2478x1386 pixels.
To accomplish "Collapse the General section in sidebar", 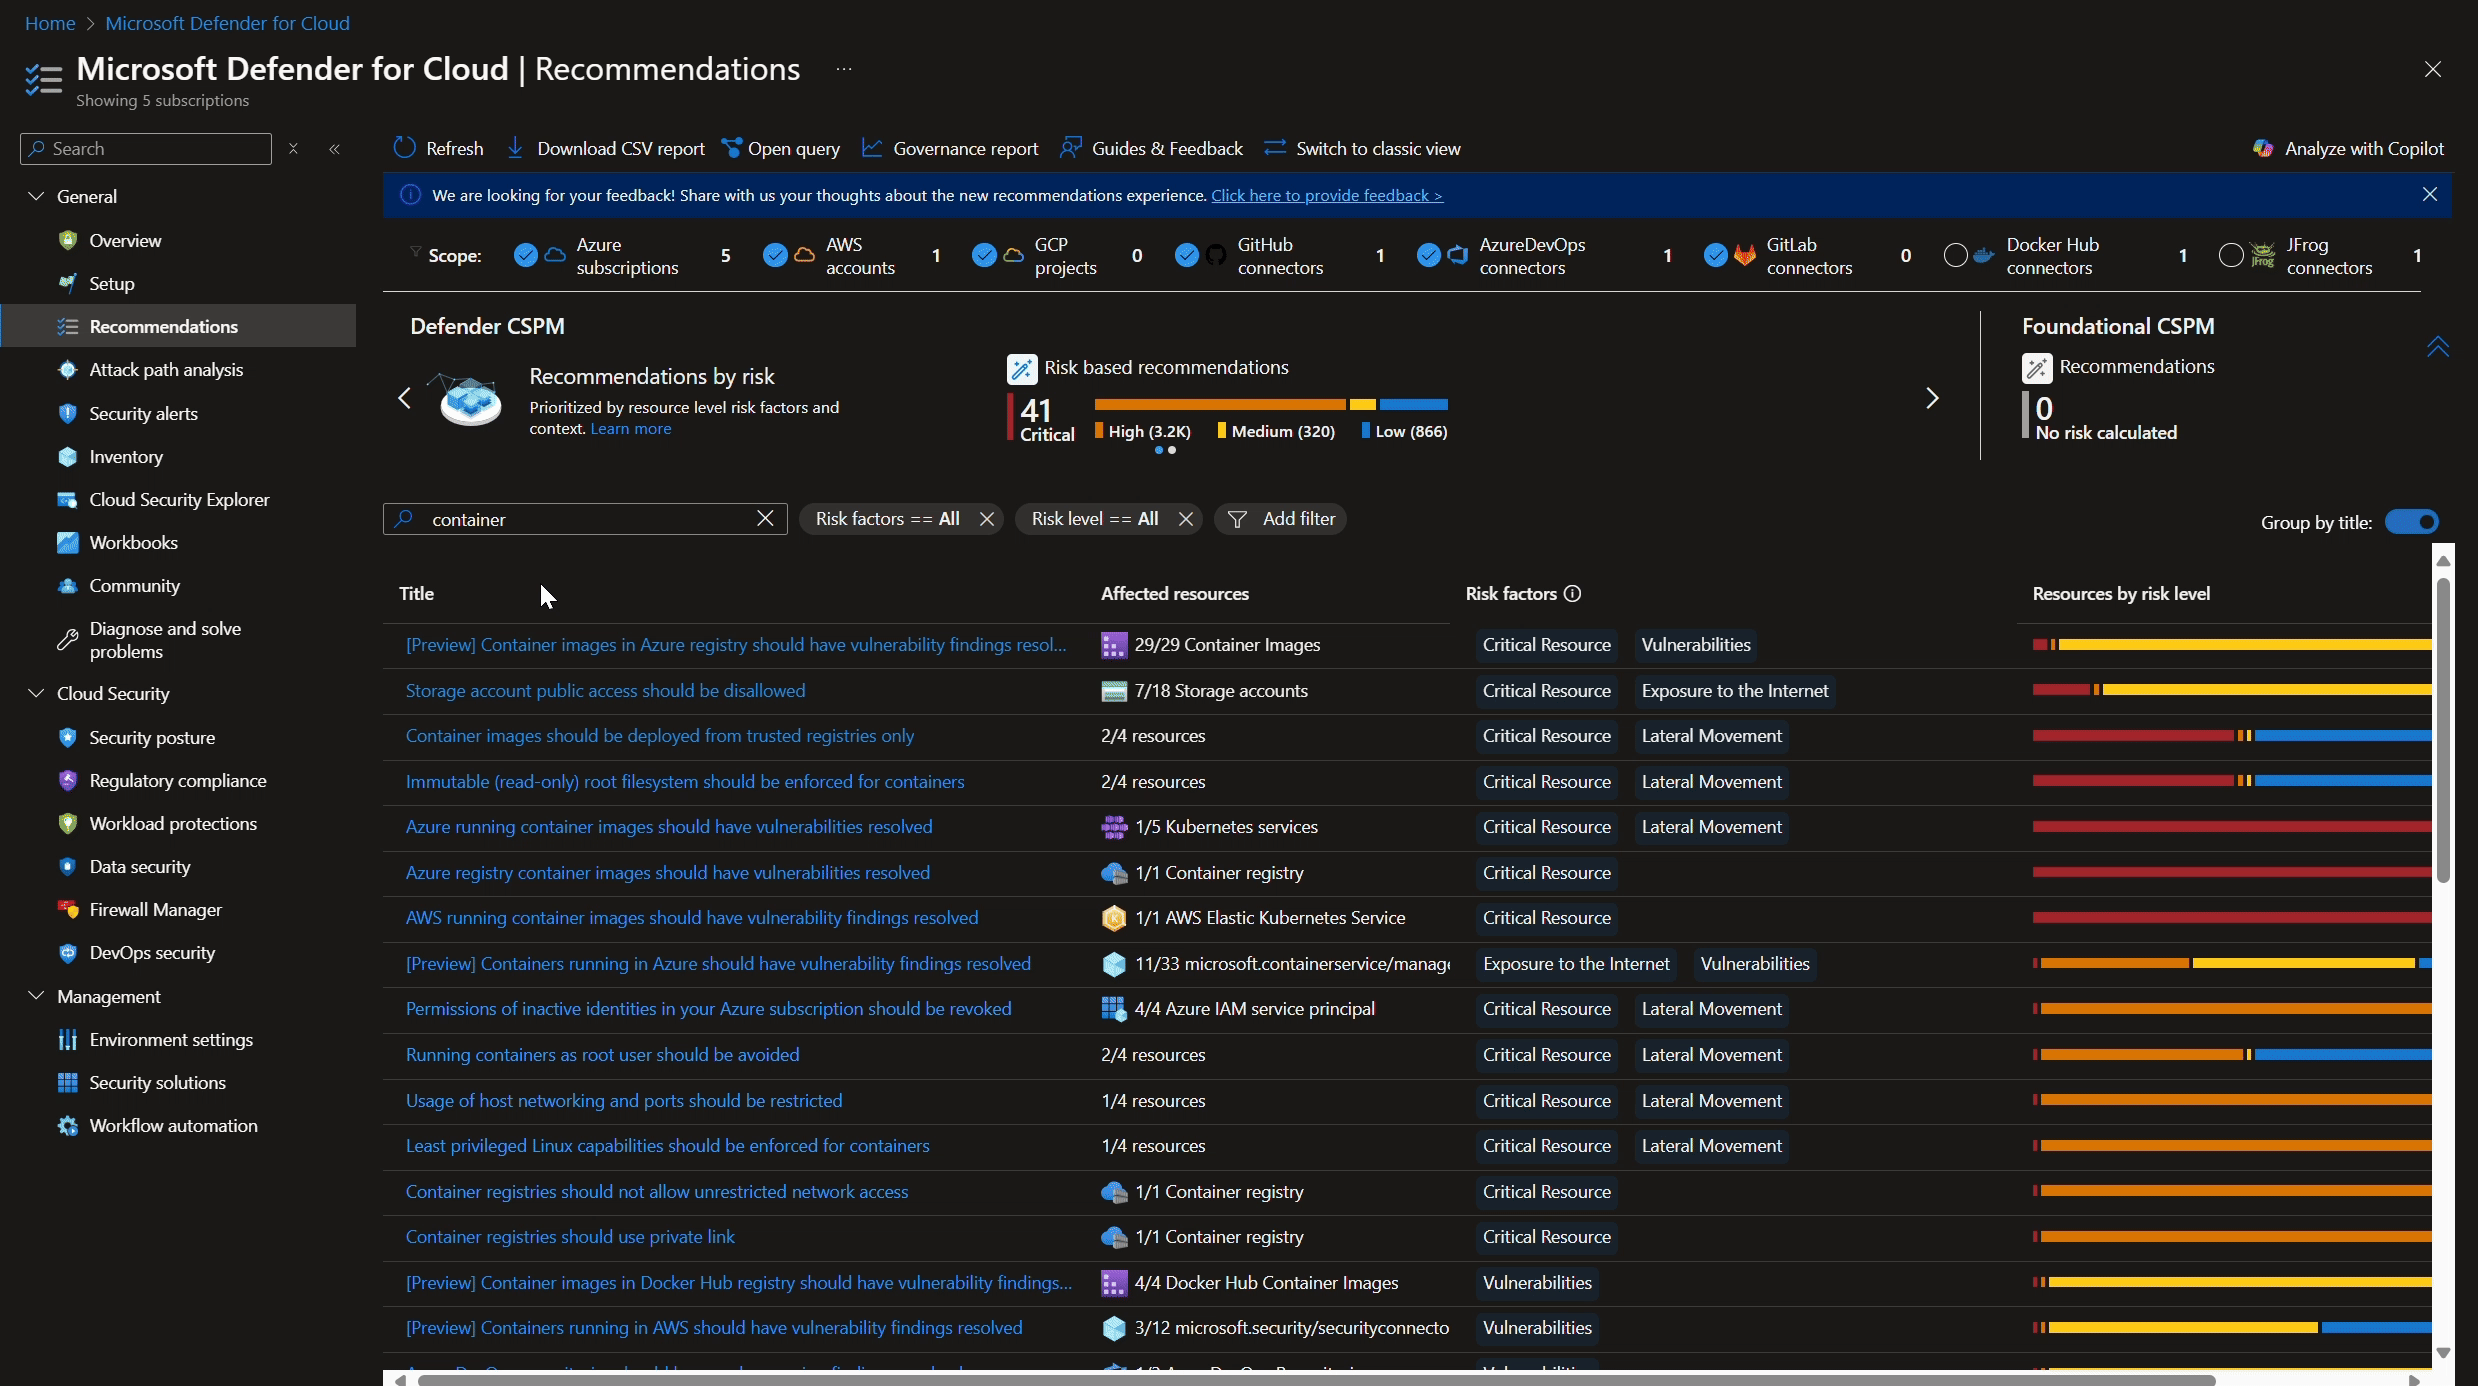I will (36, 197).
